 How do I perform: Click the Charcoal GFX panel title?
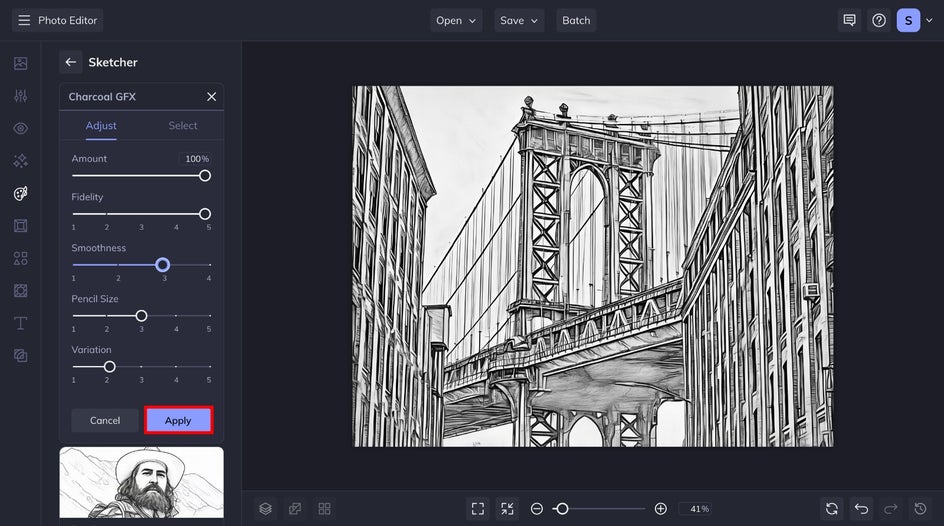(102, 96)
